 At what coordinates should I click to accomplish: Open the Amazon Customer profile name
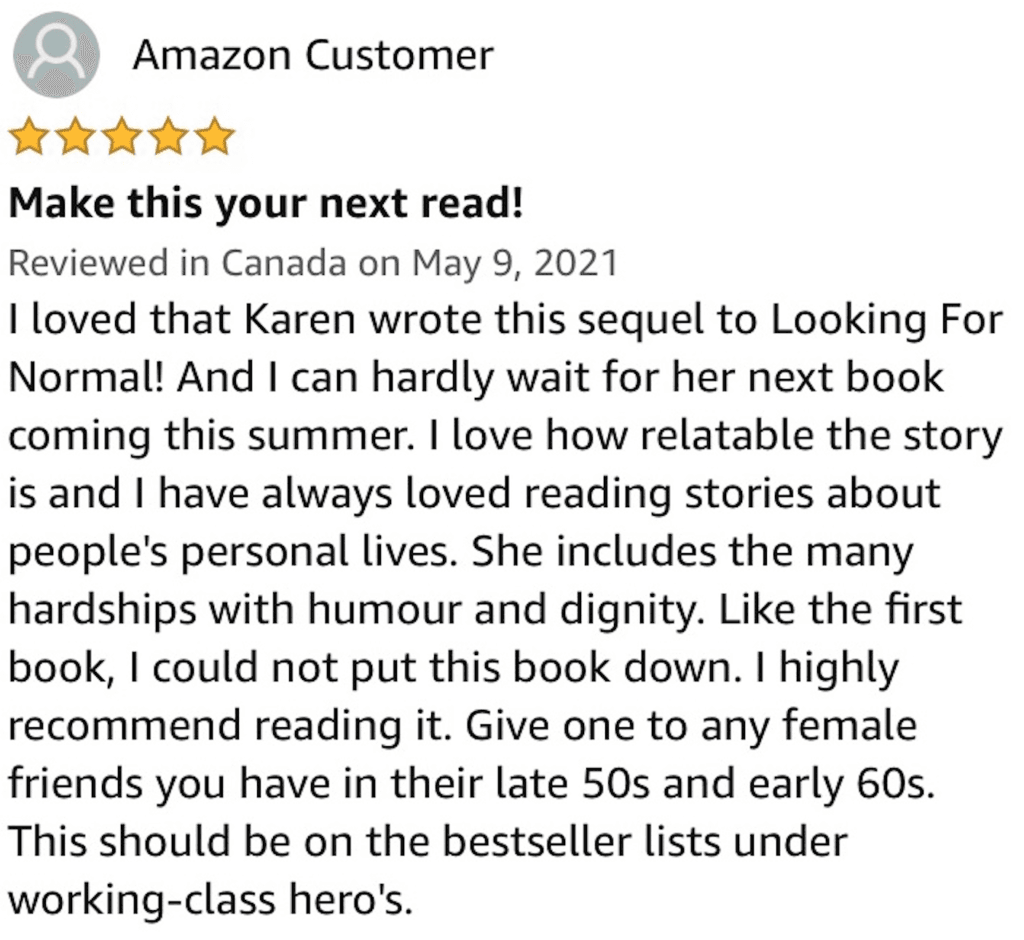tap(313, 56)
